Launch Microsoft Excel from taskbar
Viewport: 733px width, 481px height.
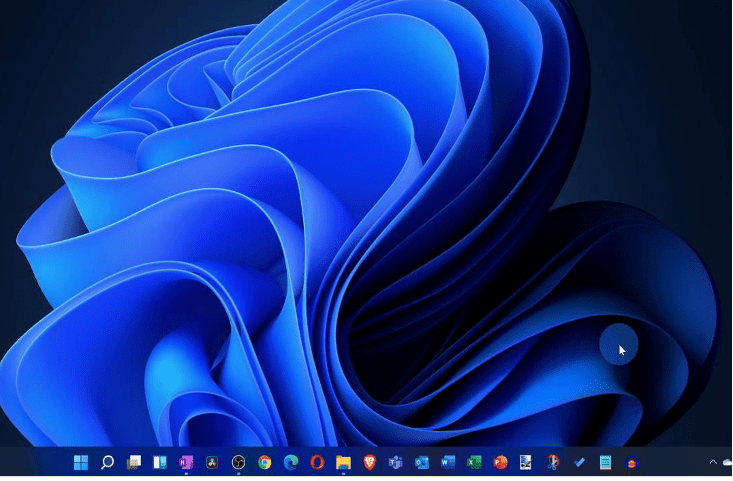(474, 462)
